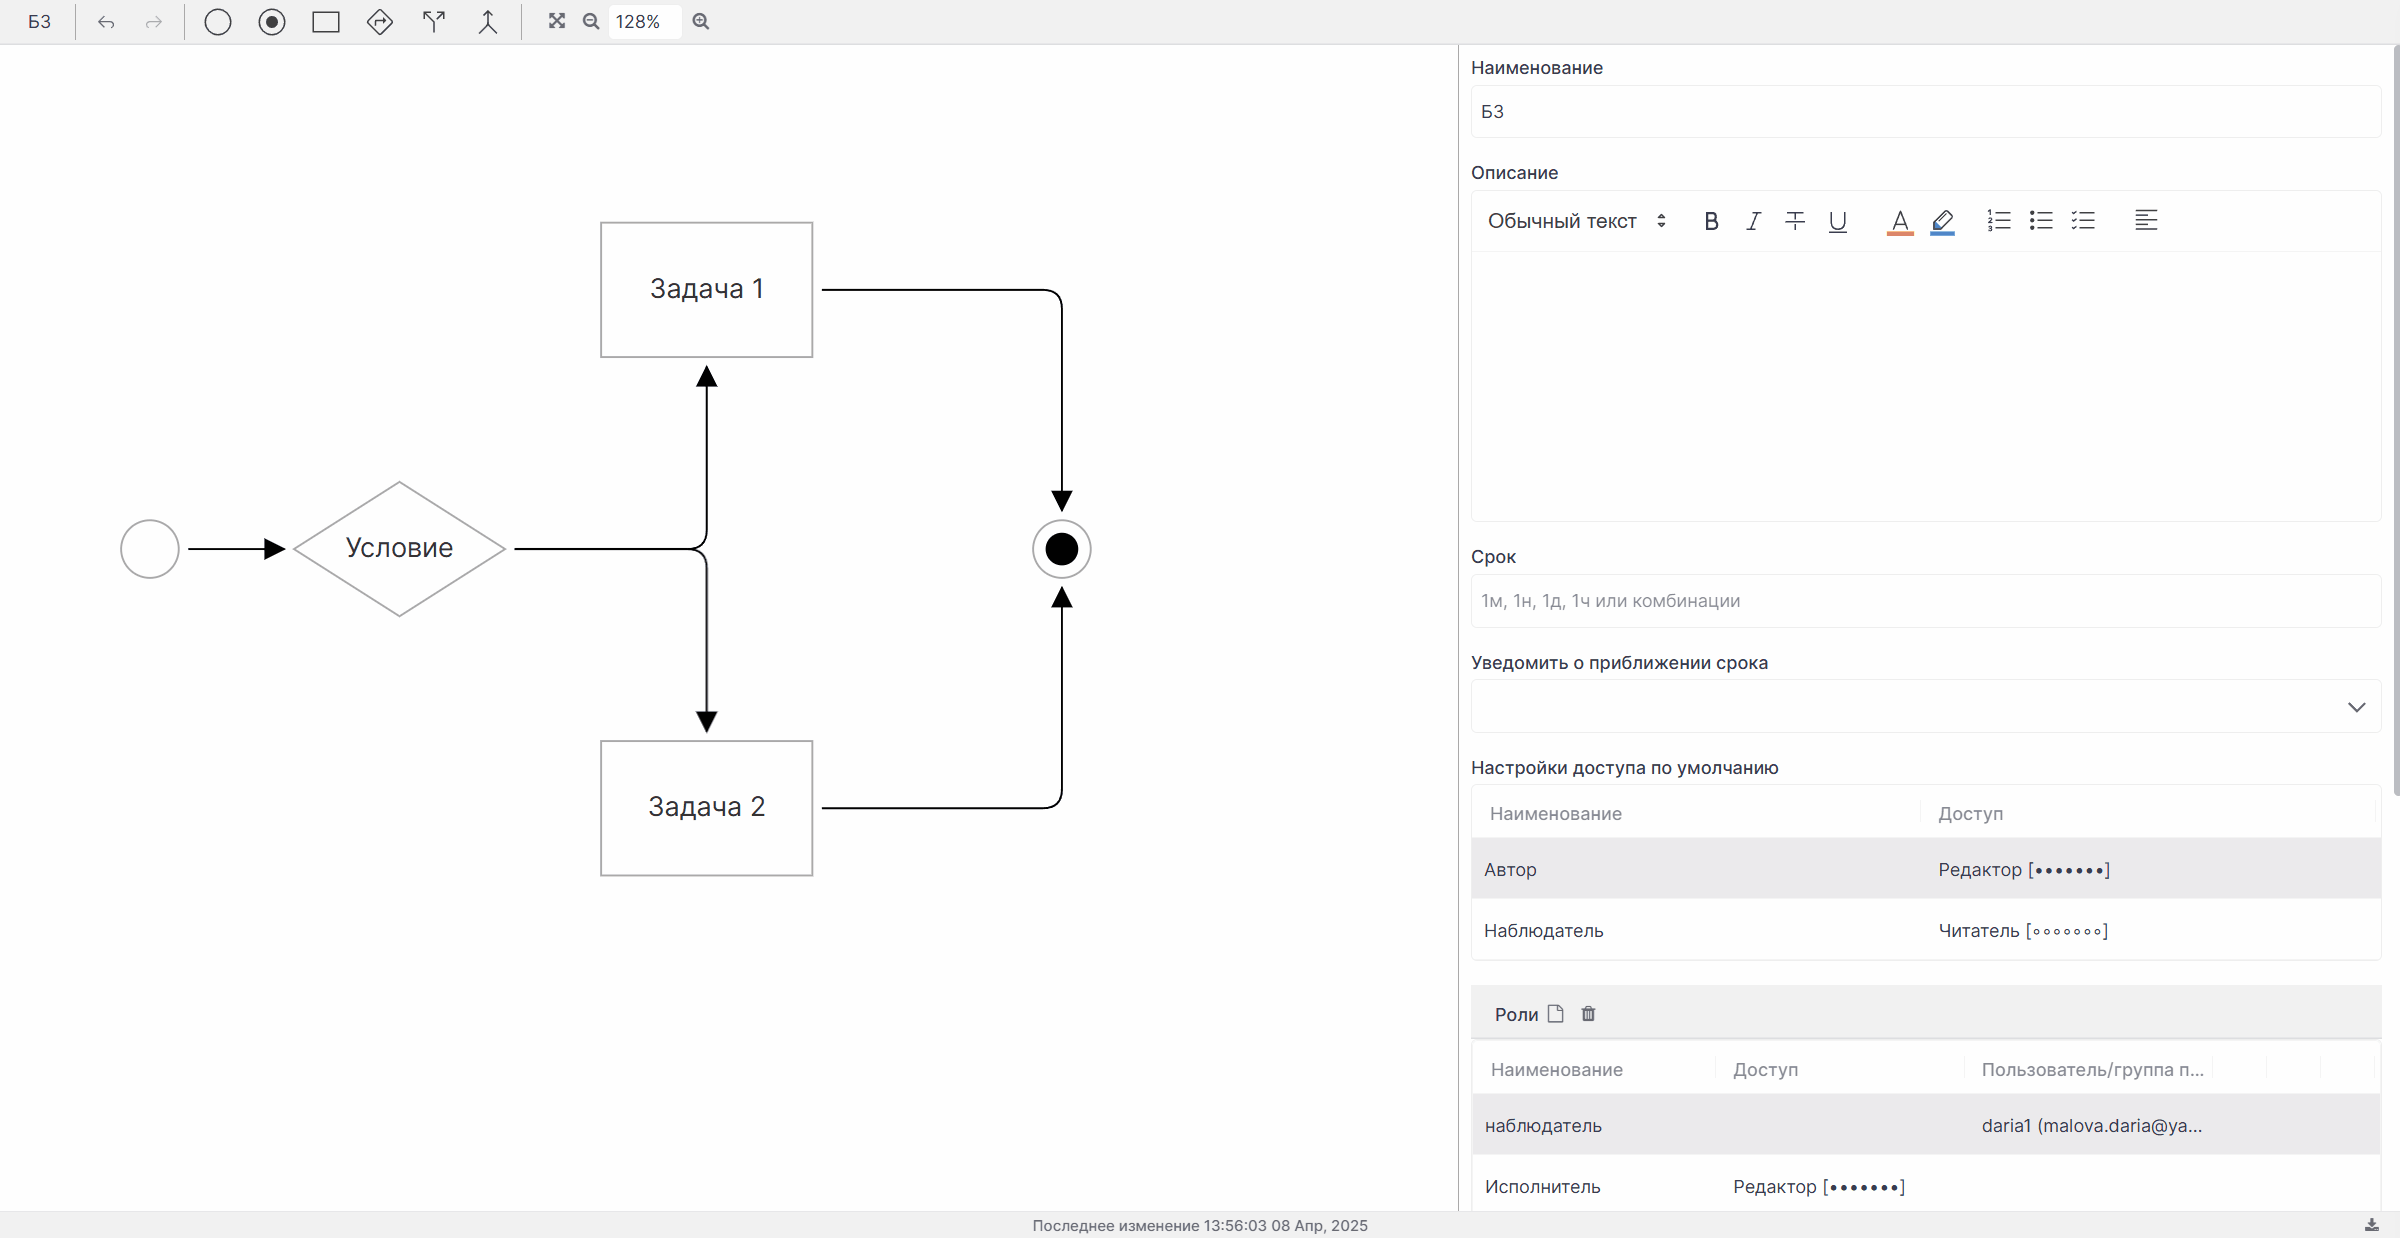
Task: Insert a checklist
Action: point(2083,221)
